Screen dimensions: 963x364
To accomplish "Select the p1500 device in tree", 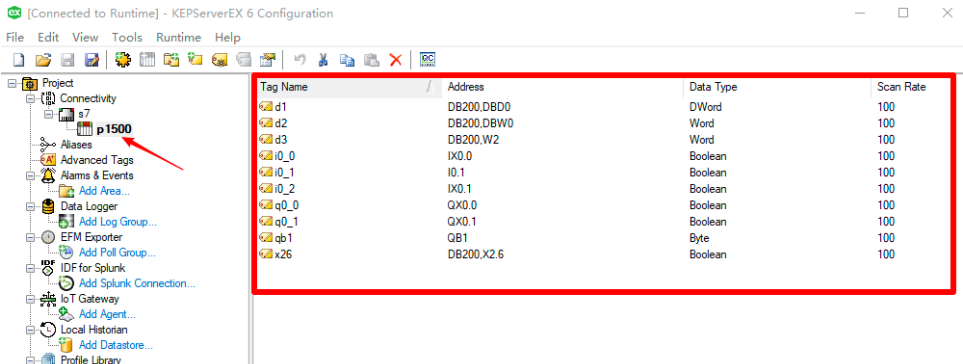I will click(114, 130).
